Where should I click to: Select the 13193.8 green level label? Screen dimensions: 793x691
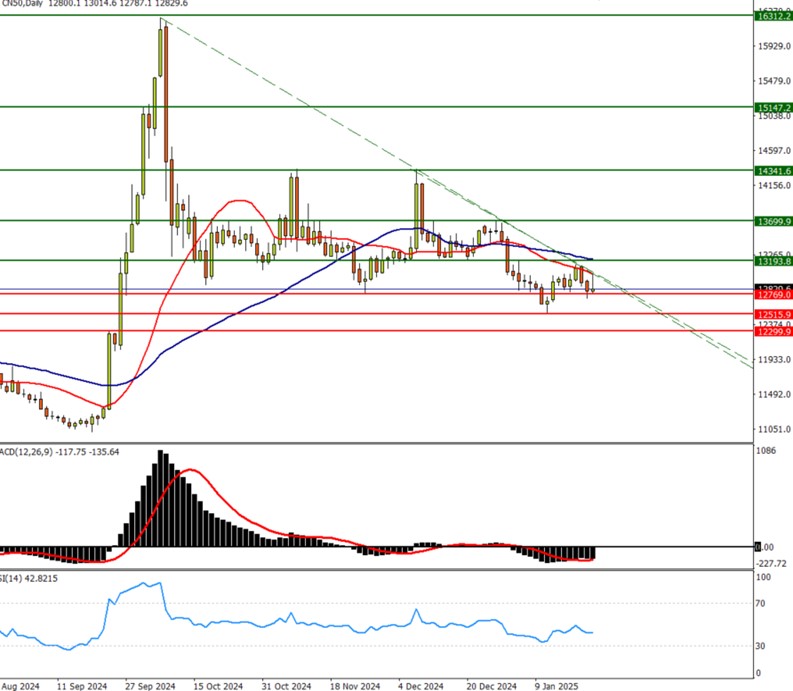point(772,260)
